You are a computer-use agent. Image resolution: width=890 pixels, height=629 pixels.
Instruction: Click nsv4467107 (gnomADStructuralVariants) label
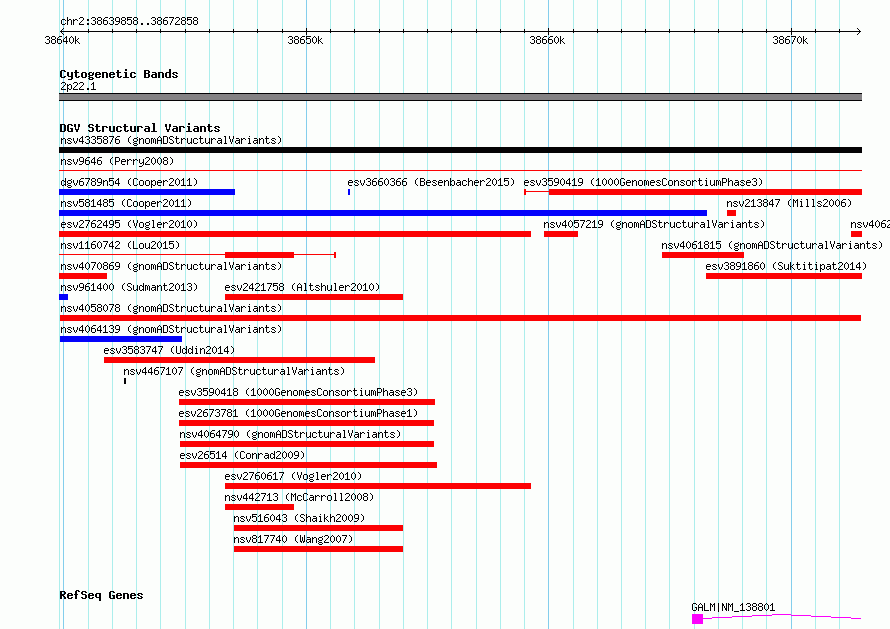tap(234, 371)
